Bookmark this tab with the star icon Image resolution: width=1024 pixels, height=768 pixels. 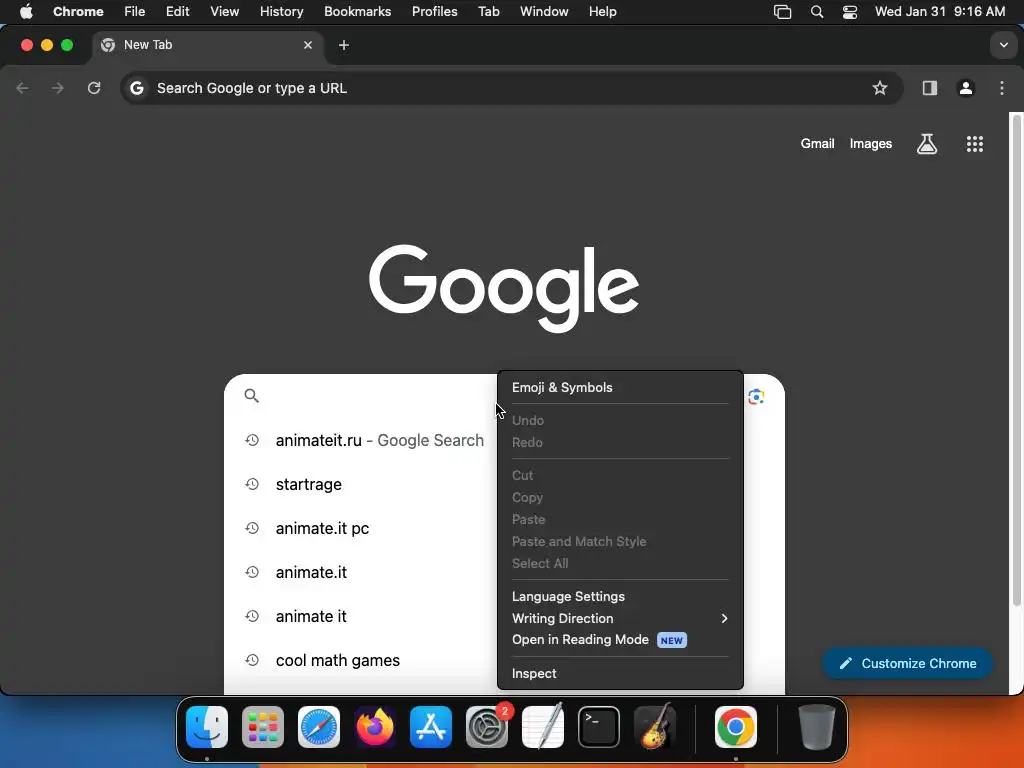pos(880,88)
